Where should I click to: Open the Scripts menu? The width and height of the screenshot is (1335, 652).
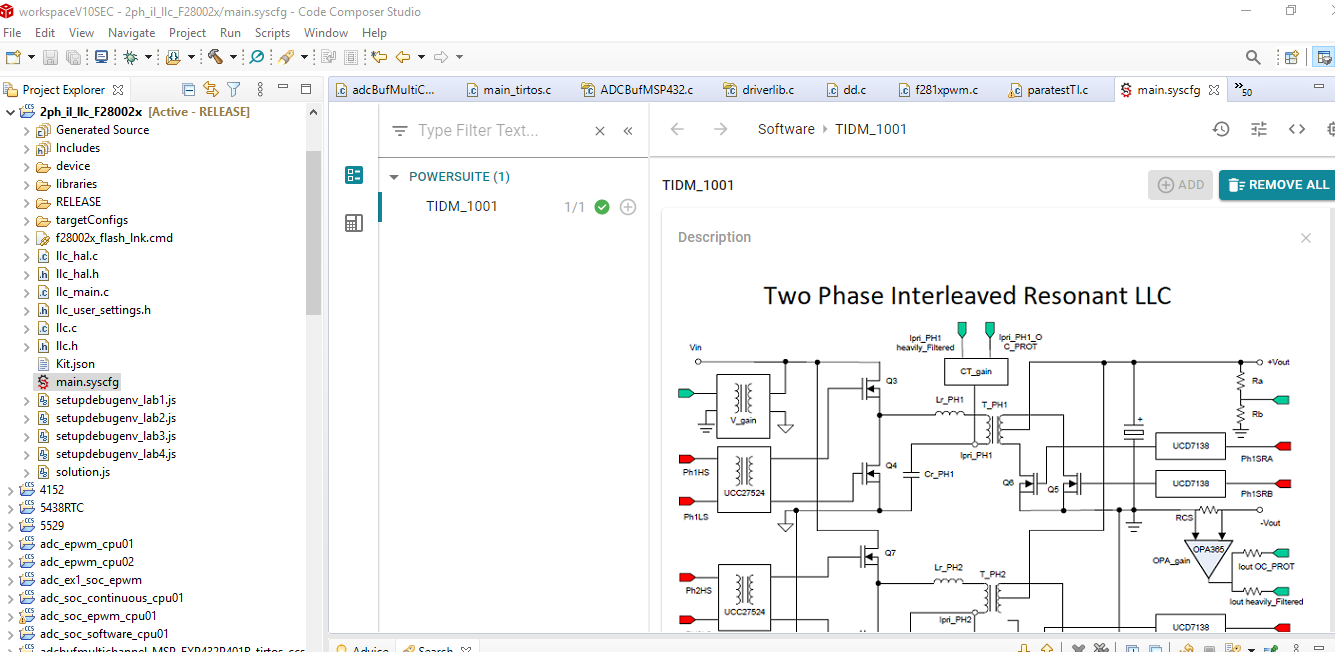point(272,33)
